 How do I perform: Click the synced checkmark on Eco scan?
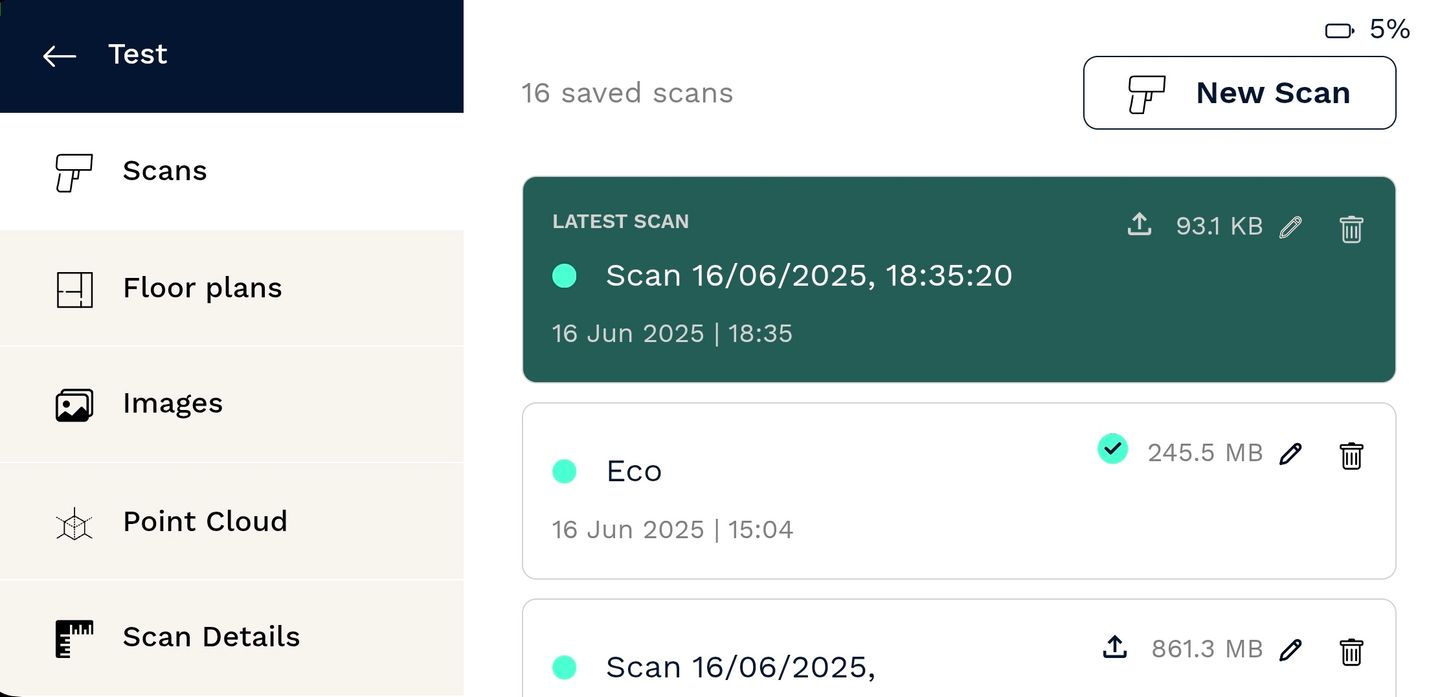[1112, 448]
